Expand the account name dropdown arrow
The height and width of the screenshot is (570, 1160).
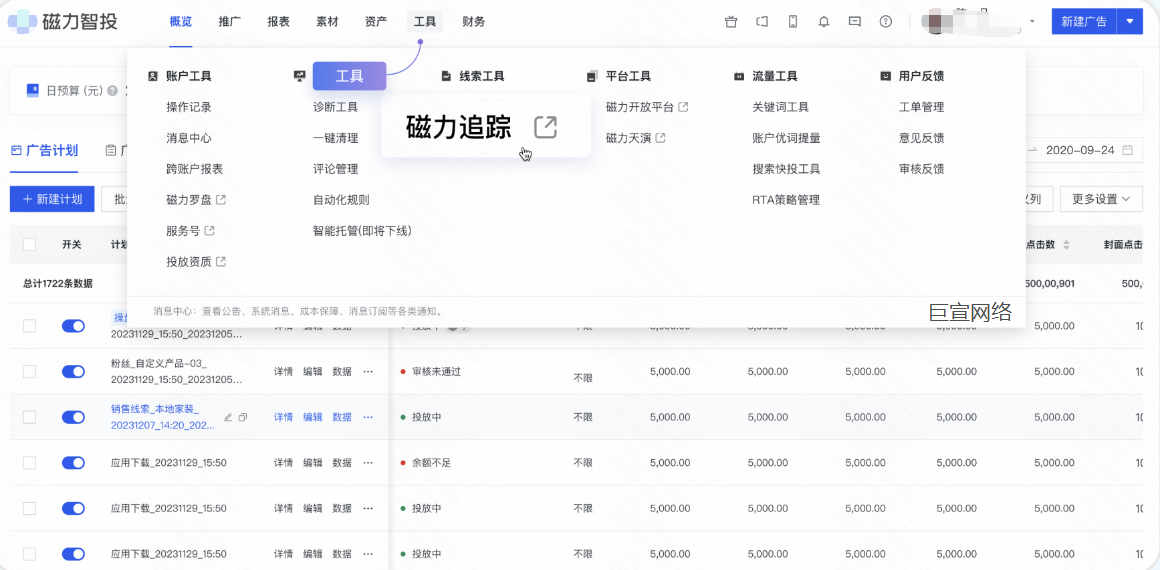(1032, 21)
